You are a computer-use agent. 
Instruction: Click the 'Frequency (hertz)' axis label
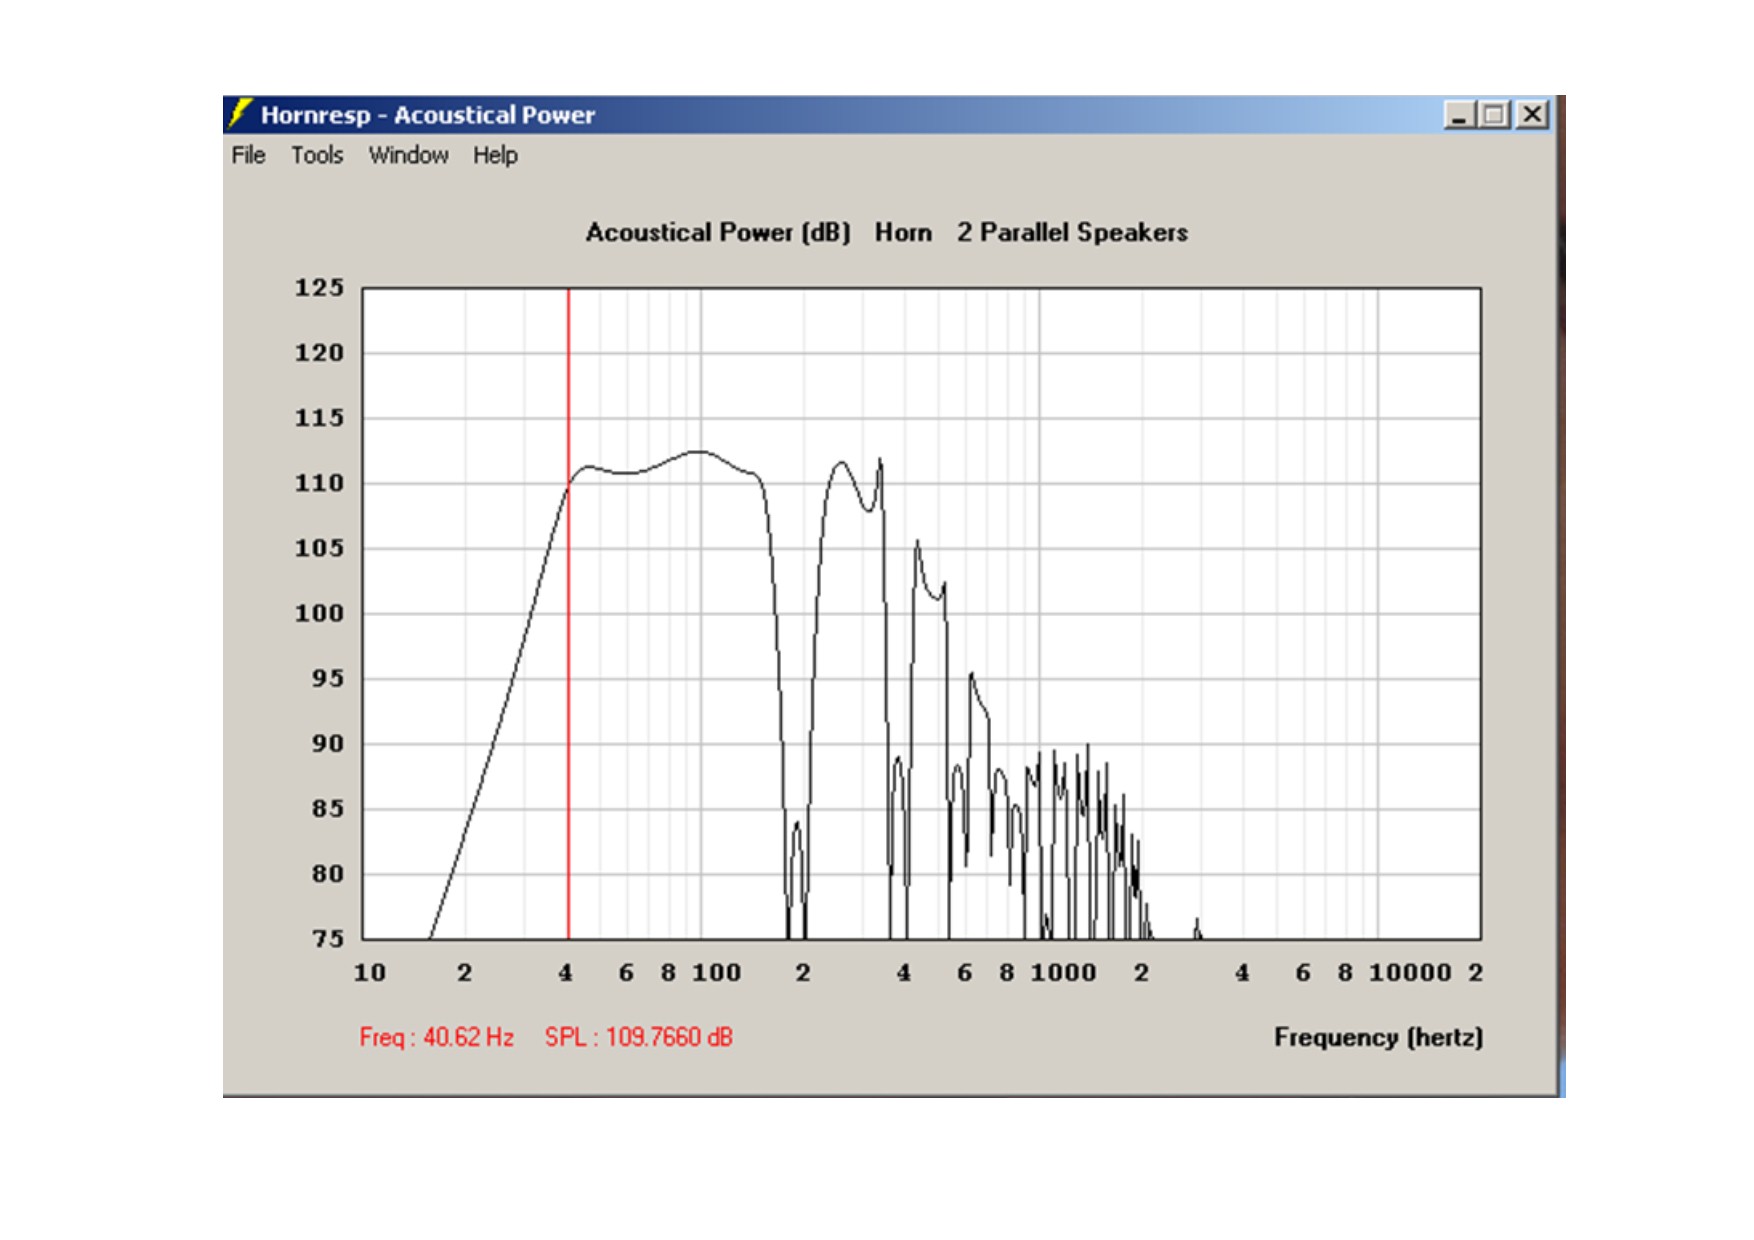tap(1378, 1037)
